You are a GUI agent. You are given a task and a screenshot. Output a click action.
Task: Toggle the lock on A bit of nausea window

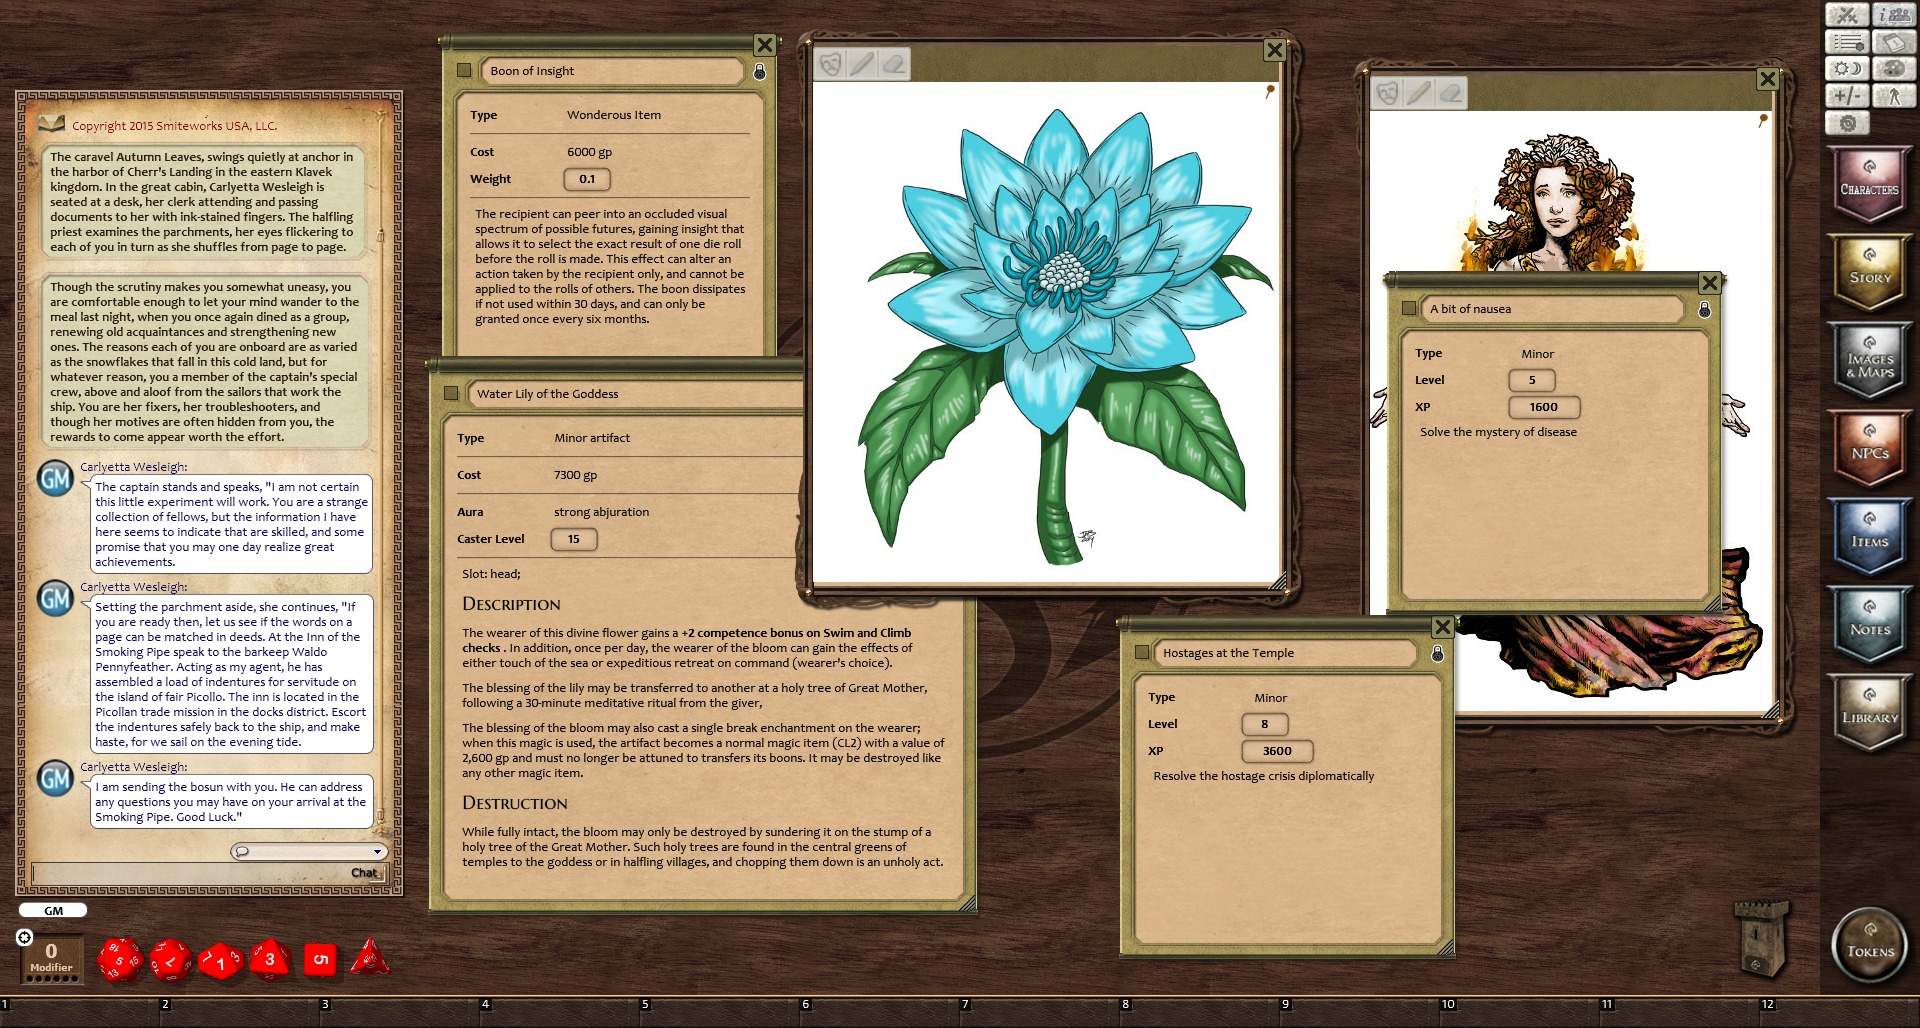tap(1707, 310)
